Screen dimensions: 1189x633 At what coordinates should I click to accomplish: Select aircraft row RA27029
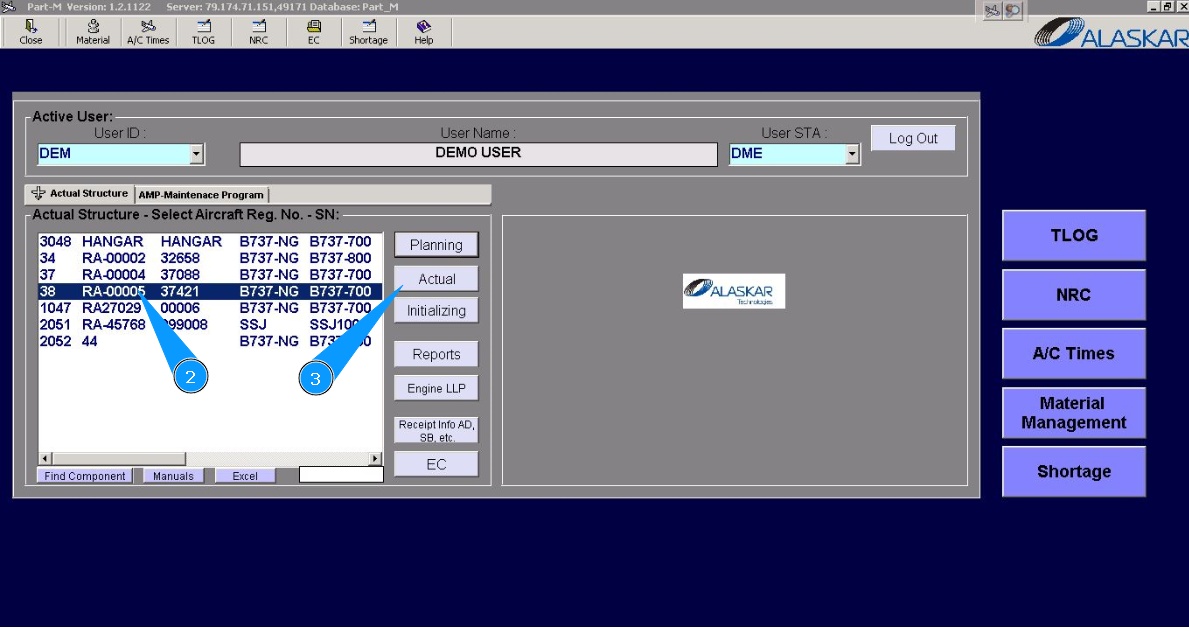click(x=210, y=308)
